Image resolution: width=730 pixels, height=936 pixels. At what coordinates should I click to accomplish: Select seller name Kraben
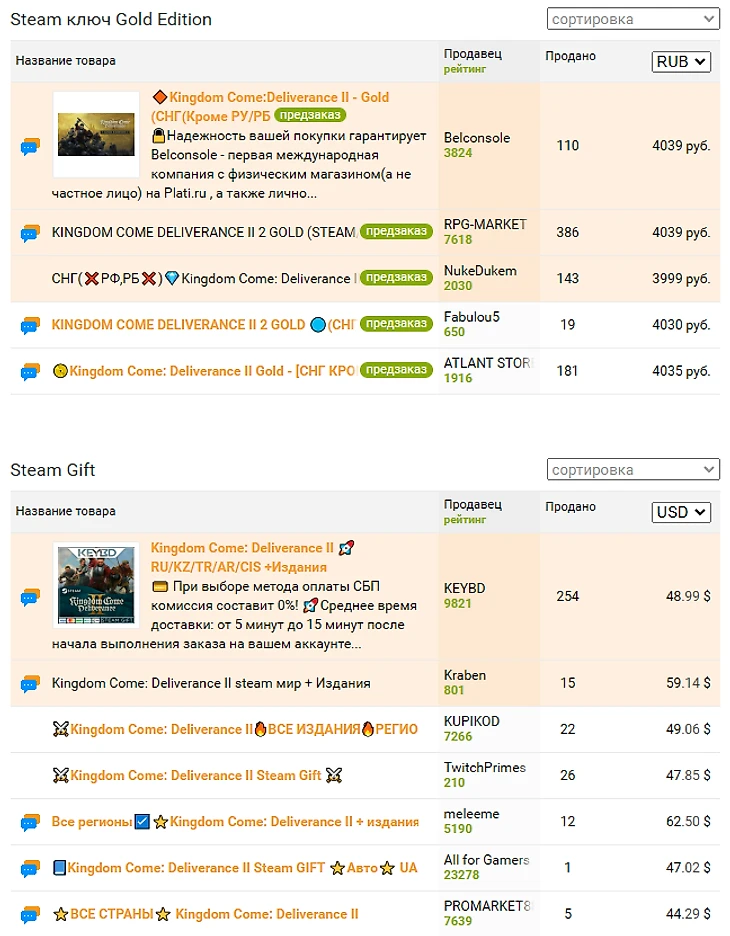tap(465, 675)
